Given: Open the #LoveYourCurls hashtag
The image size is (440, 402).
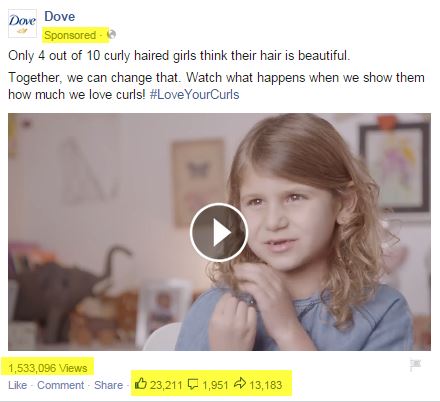Looking at the screenshot, I should (194, 95).
